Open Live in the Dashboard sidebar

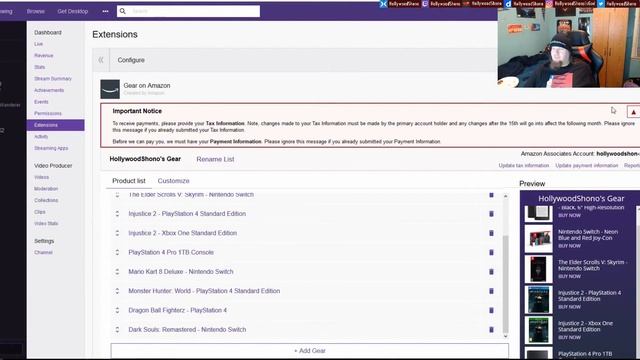tap(38, 44)
